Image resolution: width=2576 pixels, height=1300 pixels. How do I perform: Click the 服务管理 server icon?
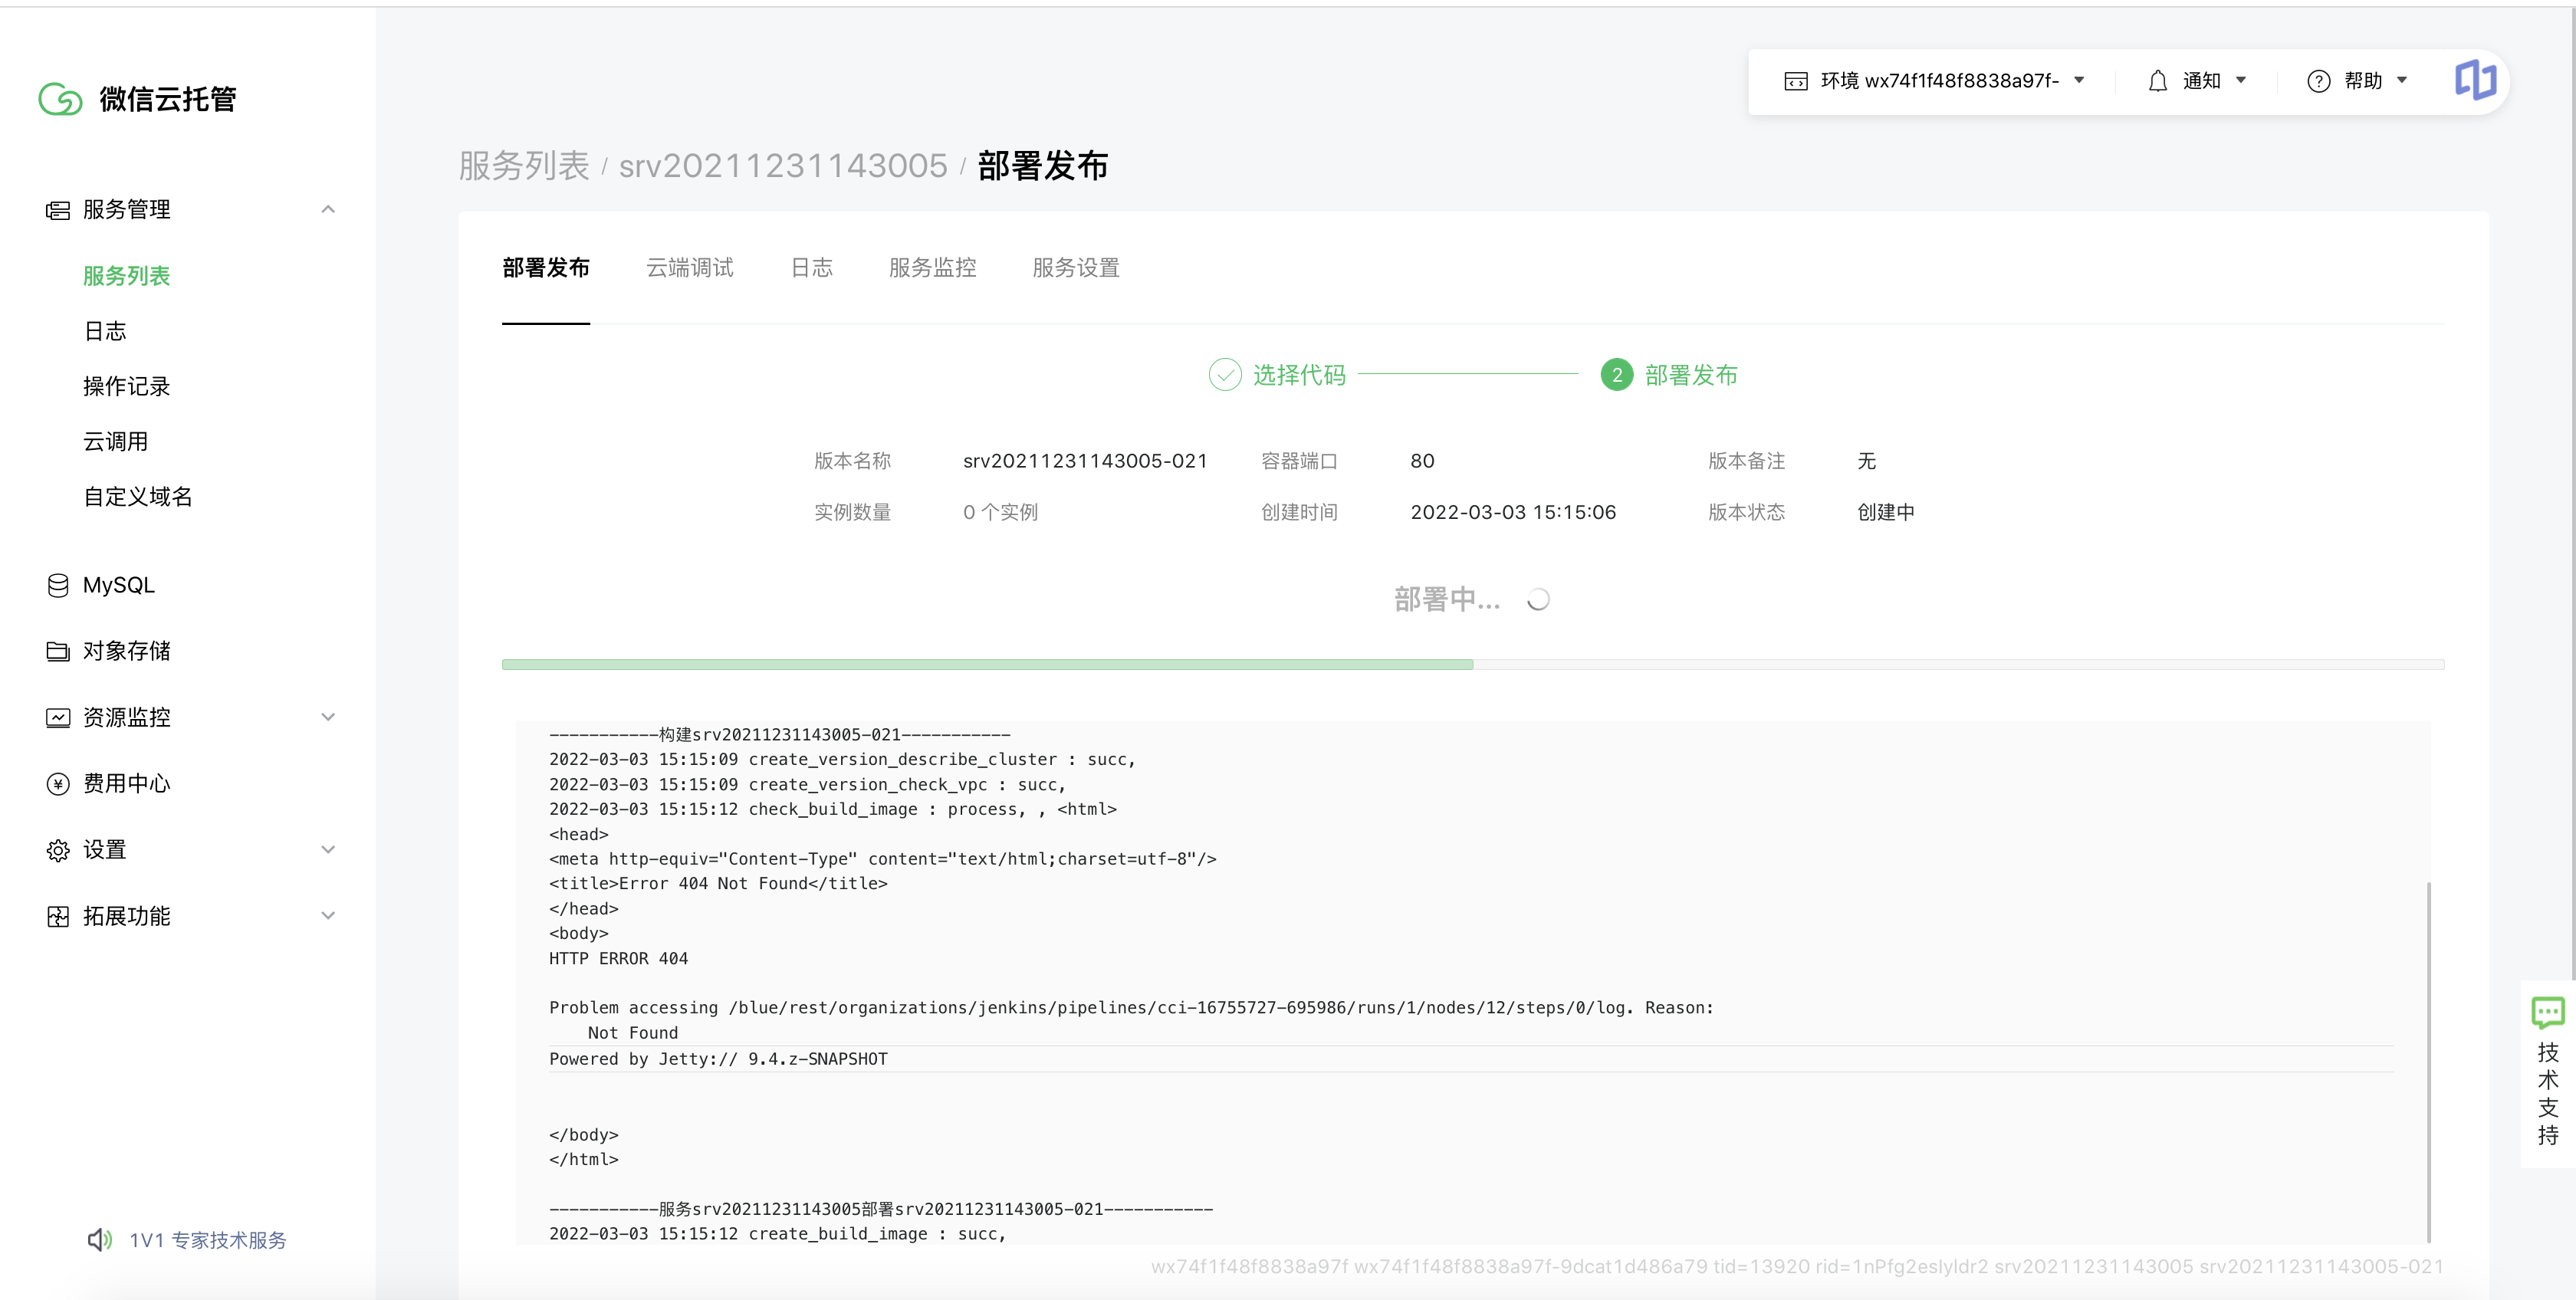click(x=58, y=210)
